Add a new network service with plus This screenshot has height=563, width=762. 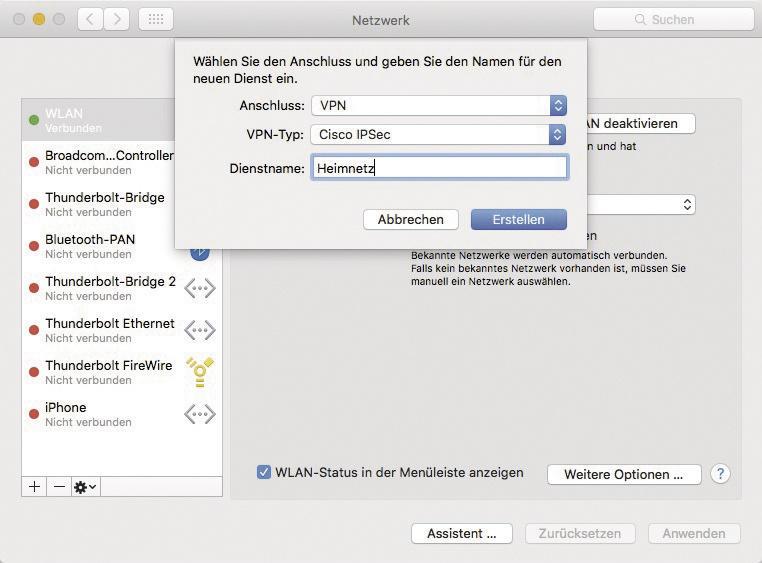pyautogui.click(x=34, y=486)
